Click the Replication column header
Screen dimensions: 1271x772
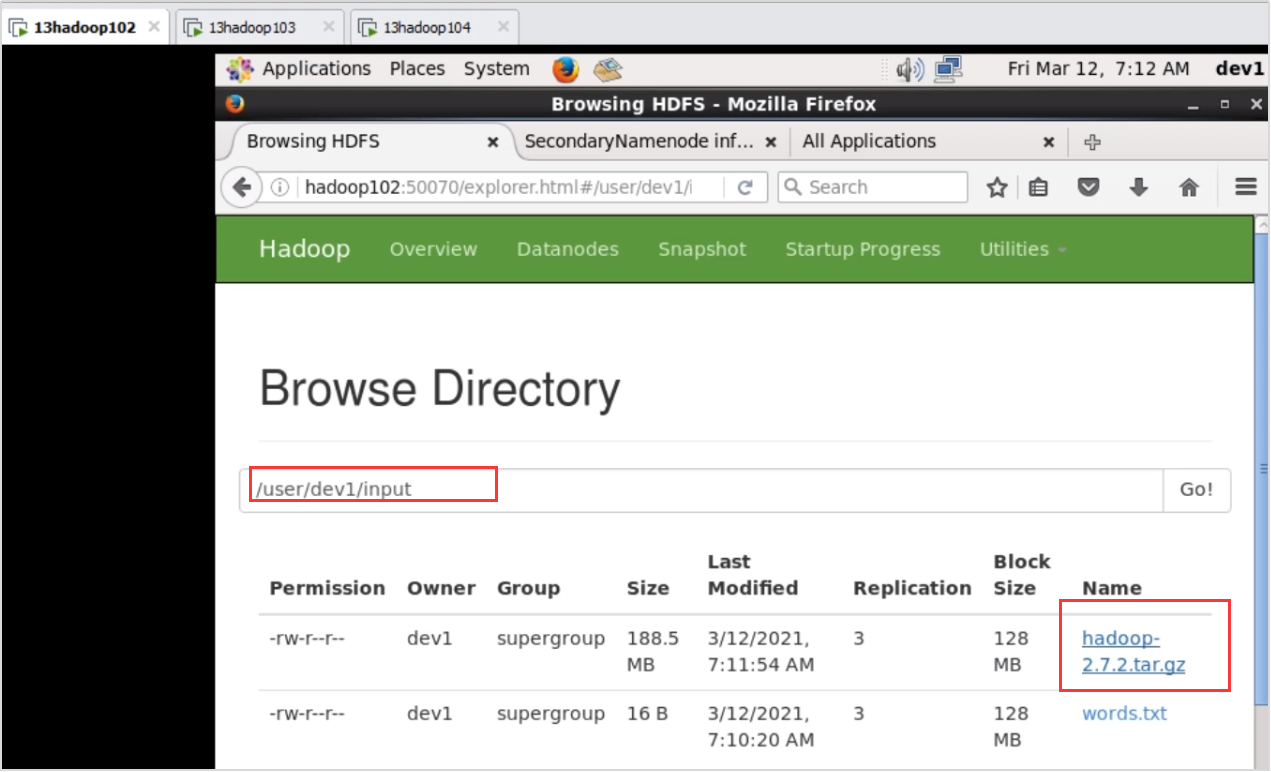click(x=912, y=588)
